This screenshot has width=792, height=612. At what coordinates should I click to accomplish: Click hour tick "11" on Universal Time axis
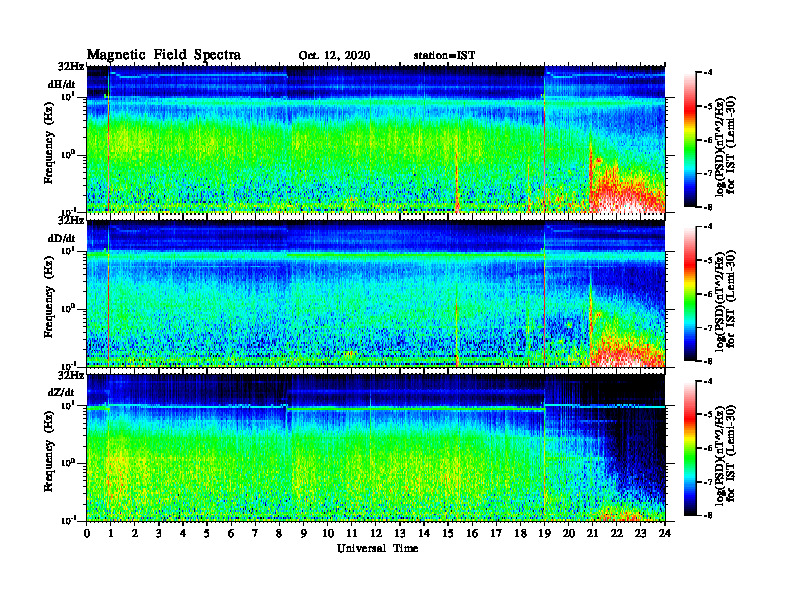point(352,533)
